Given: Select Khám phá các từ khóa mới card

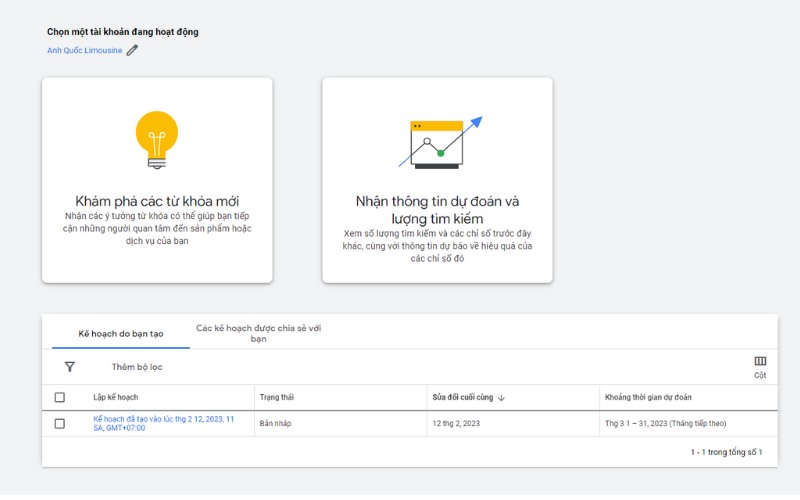Looking at the screenshot, I should tap(157, 180).
